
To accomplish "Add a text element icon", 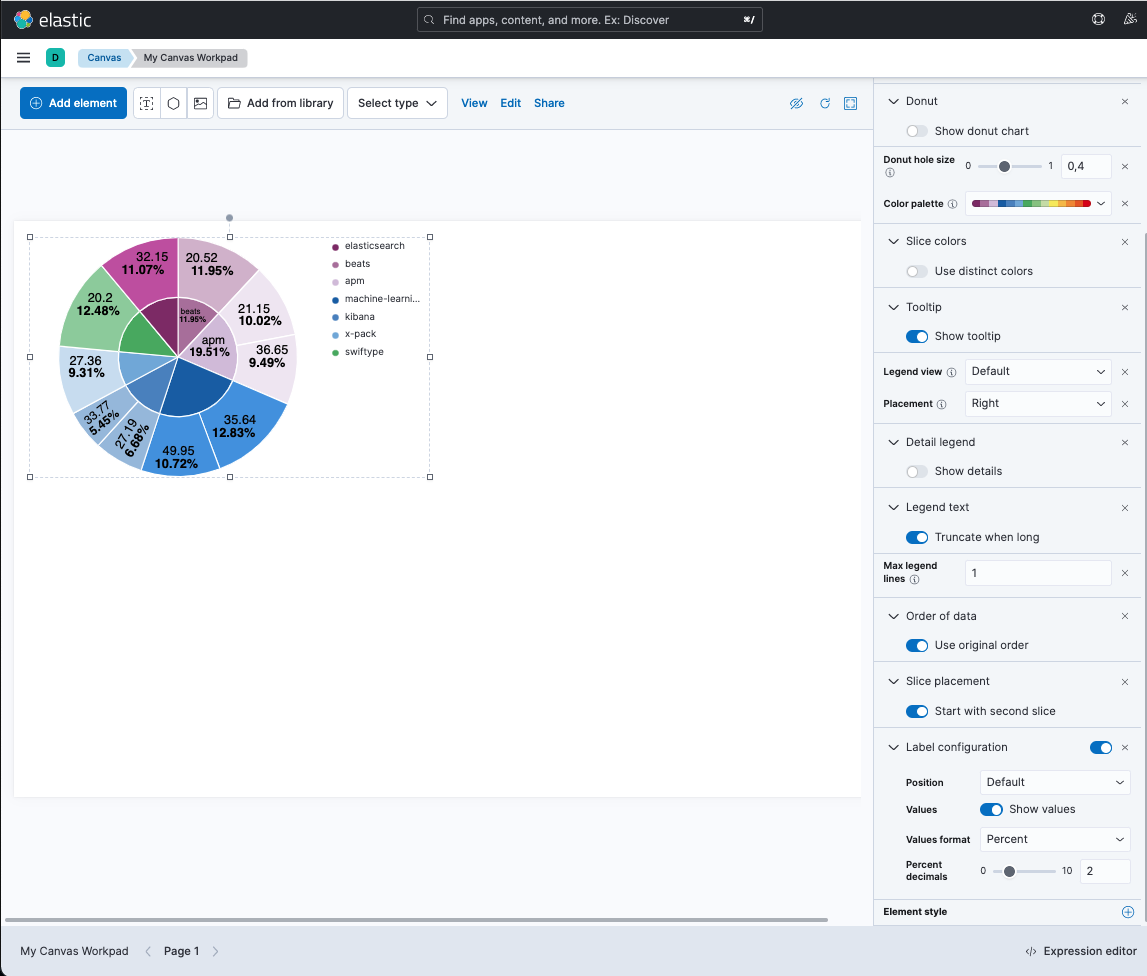I will coord(147,103).
